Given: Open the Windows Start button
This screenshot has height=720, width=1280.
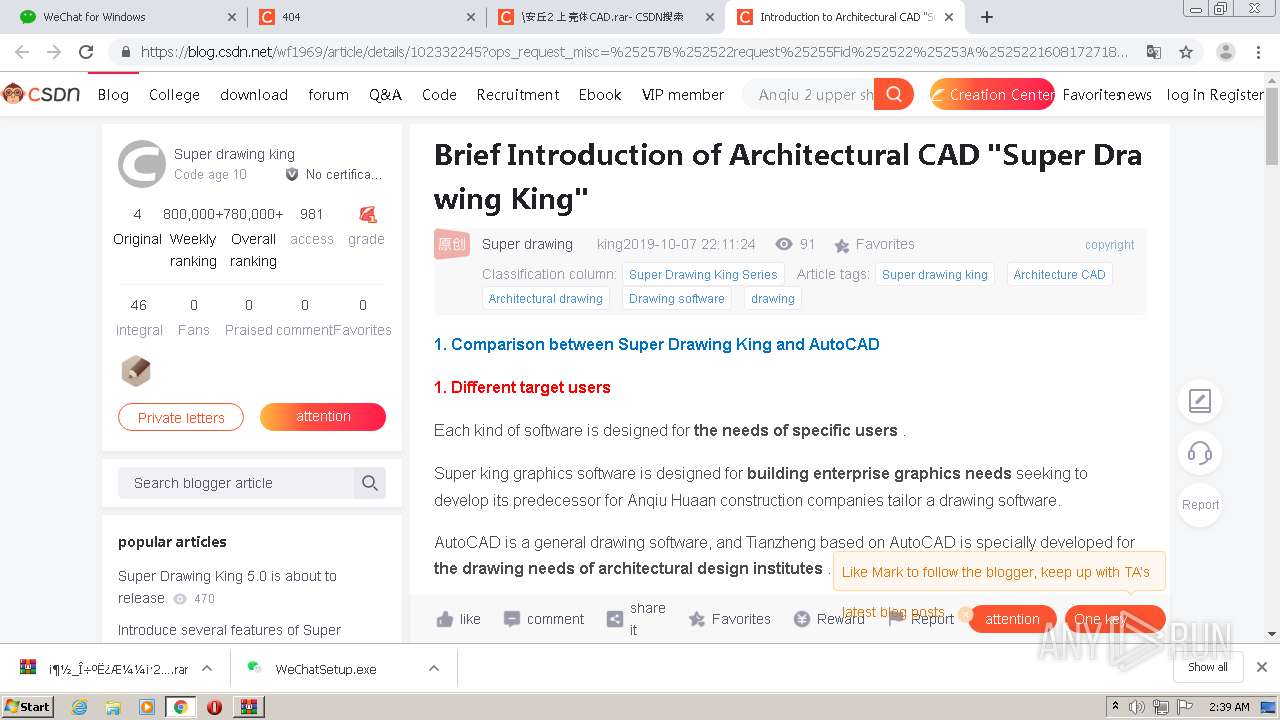Looking at the screenshot, I should point(27,707).
